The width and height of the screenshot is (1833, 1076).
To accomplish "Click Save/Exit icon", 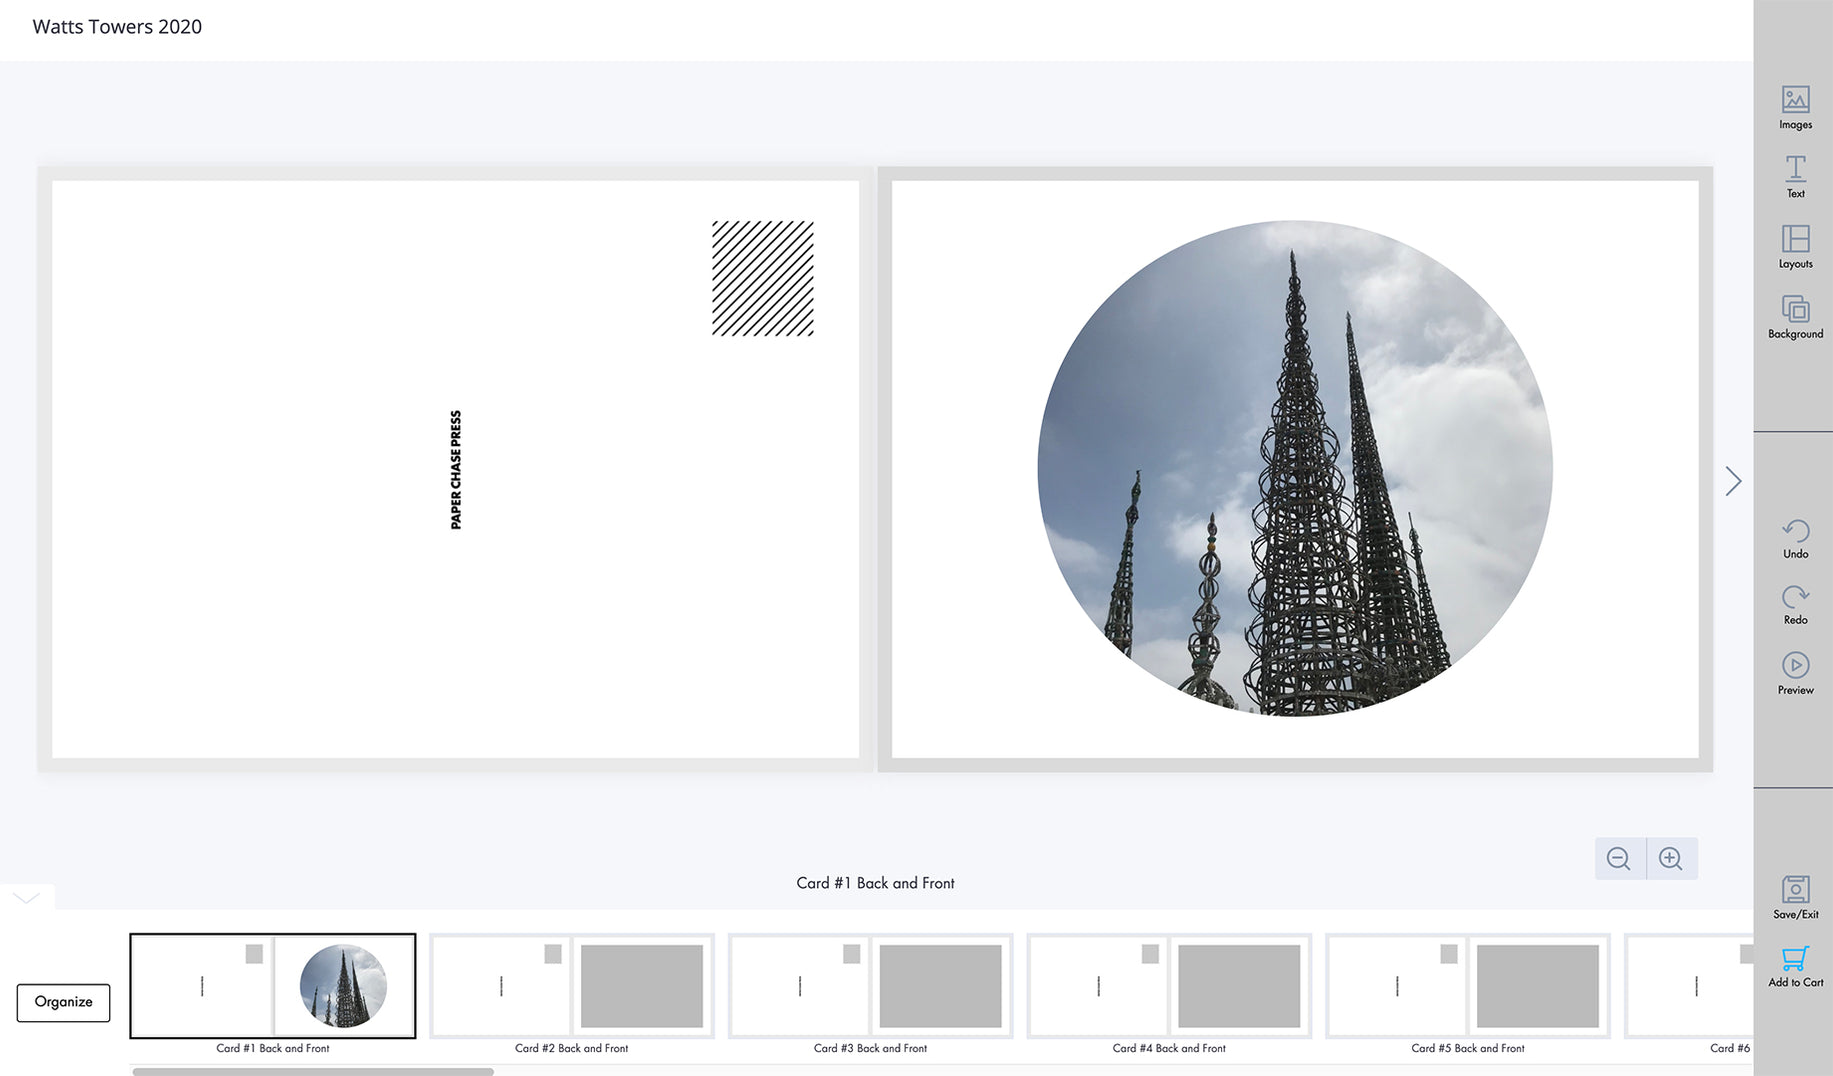I will 1795,897.
